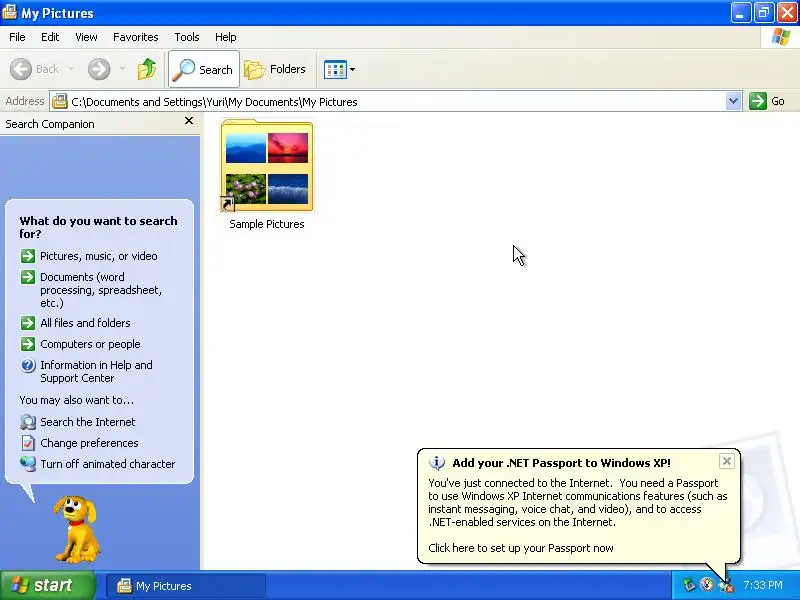The image size is (800, 600).
Task: Click the balloon info icon
Action: click(x=437, y=463)
